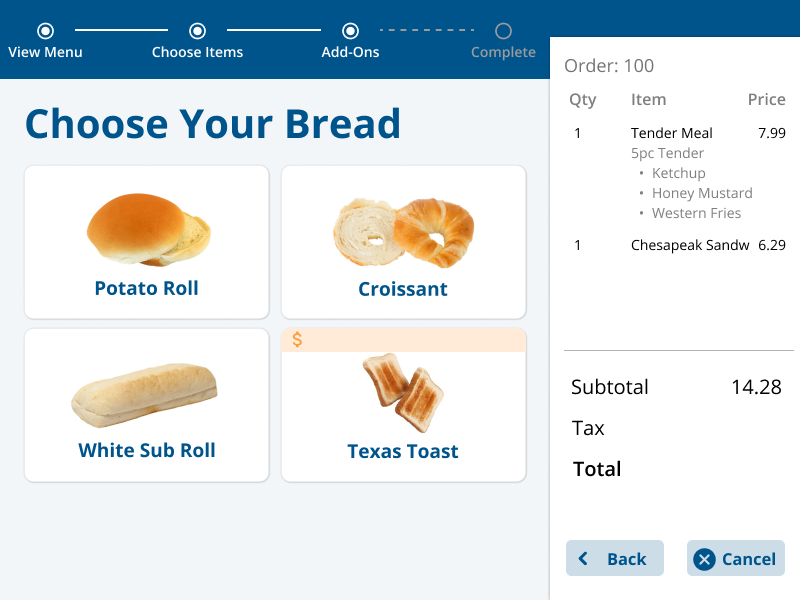Go to View Menu step circle

pyautogui.click(x=45, y=31)
